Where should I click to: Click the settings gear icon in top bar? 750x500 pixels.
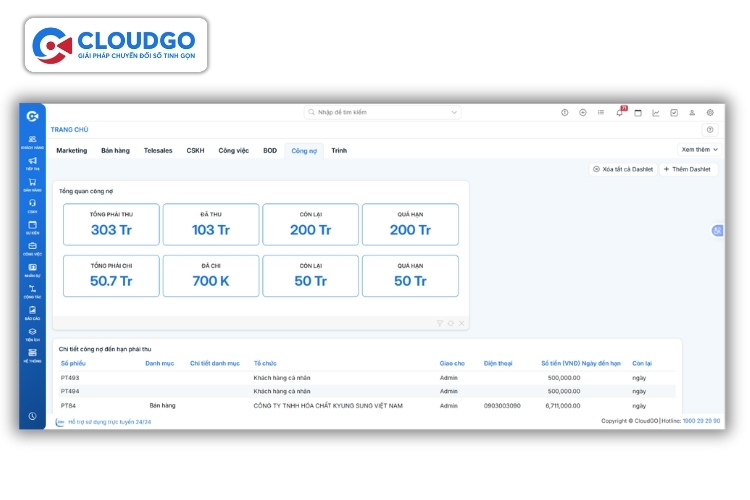pyautogui.click(x=710, y=113)
